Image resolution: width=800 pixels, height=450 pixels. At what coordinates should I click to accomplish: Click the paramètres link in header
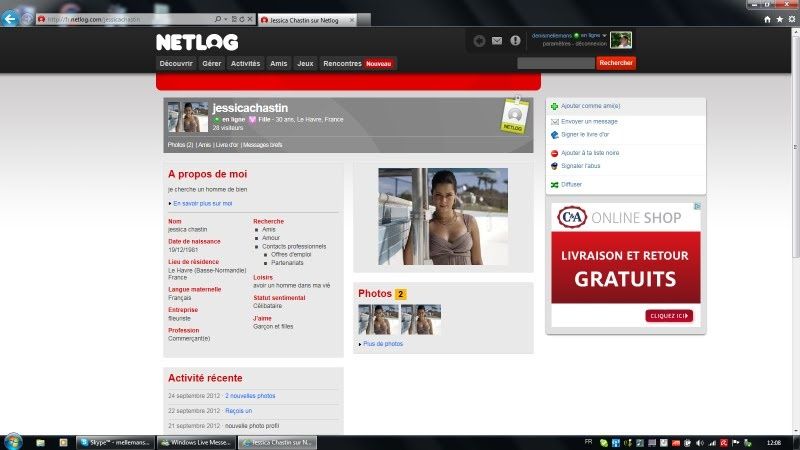click(557, 44)
